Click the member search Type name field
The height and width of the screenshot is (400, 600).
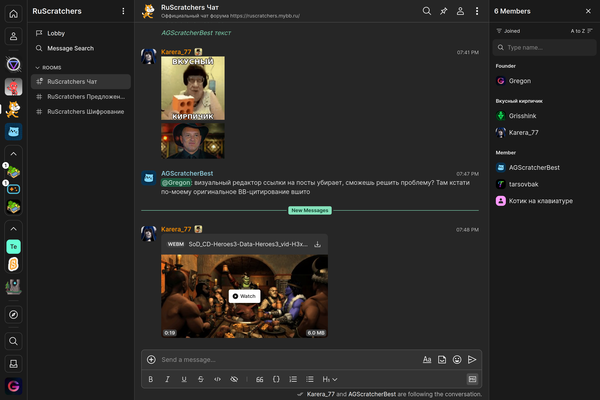click(545, 47)
